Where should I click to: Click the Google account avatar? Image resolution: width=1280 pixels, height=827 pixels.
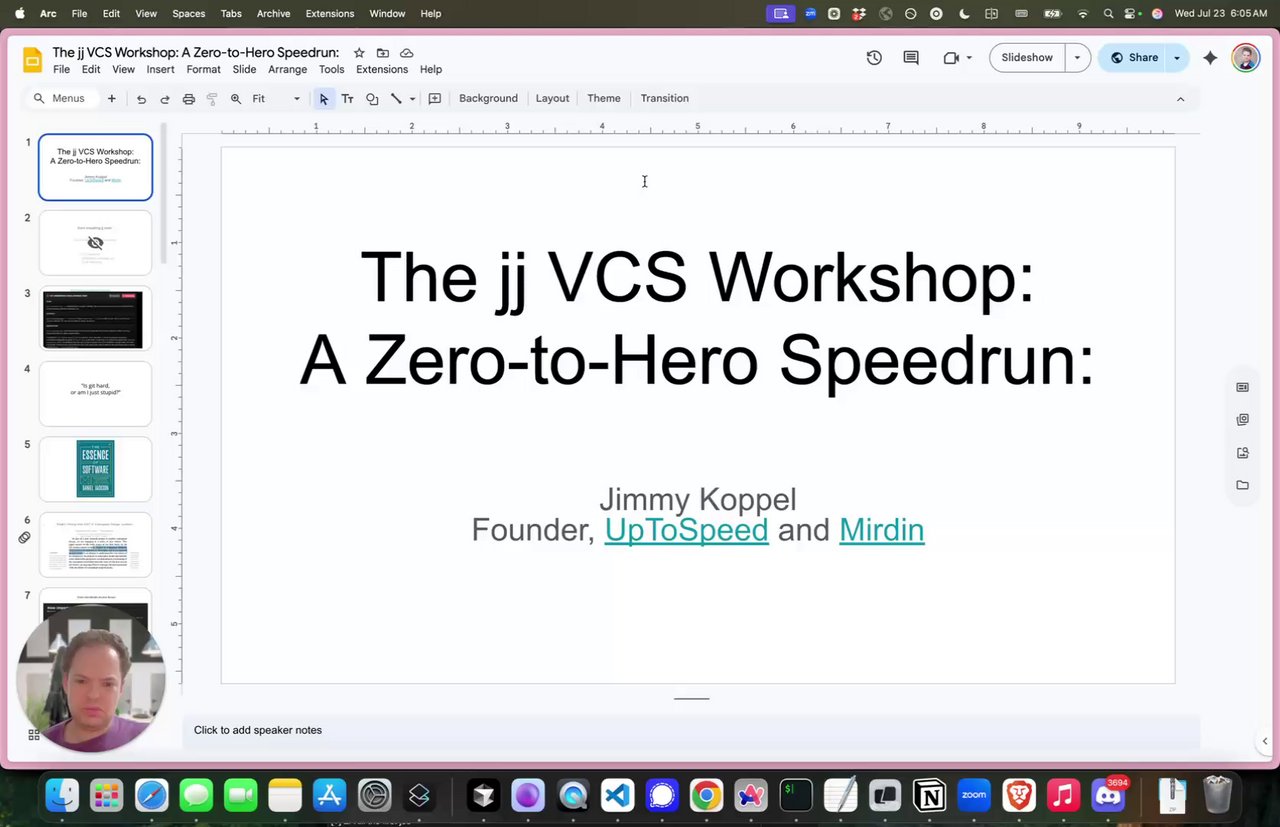(1245, 58)
